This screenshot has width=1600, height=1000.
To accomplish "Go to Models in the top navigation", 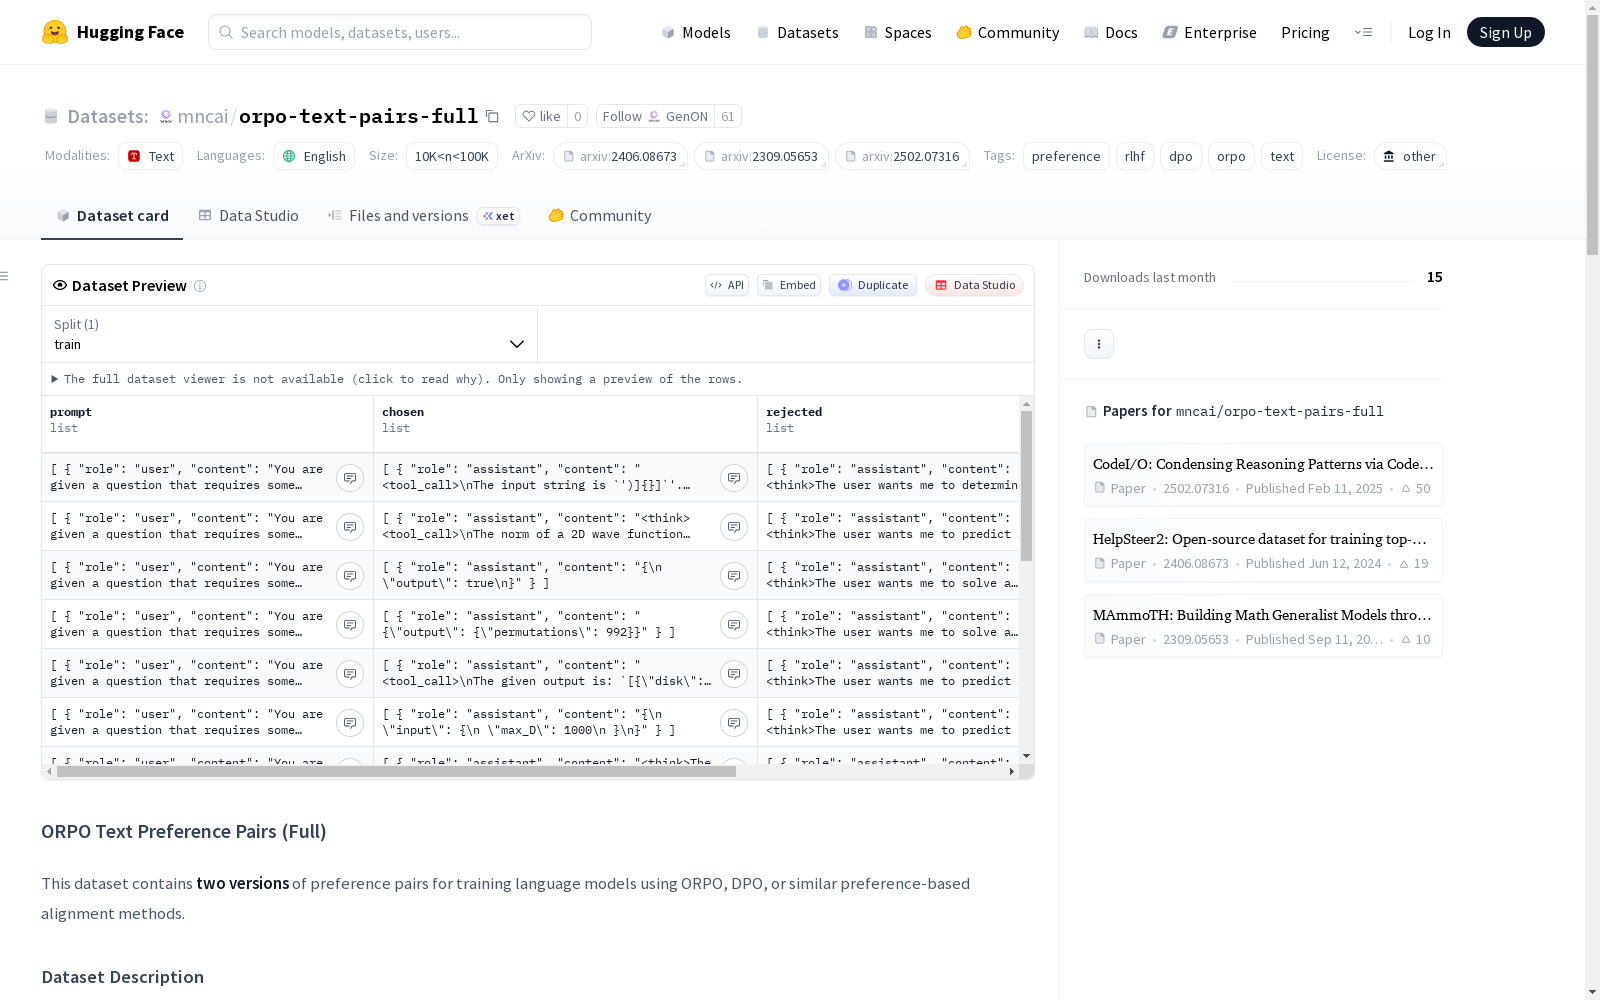I will click(x=696, y=32).
